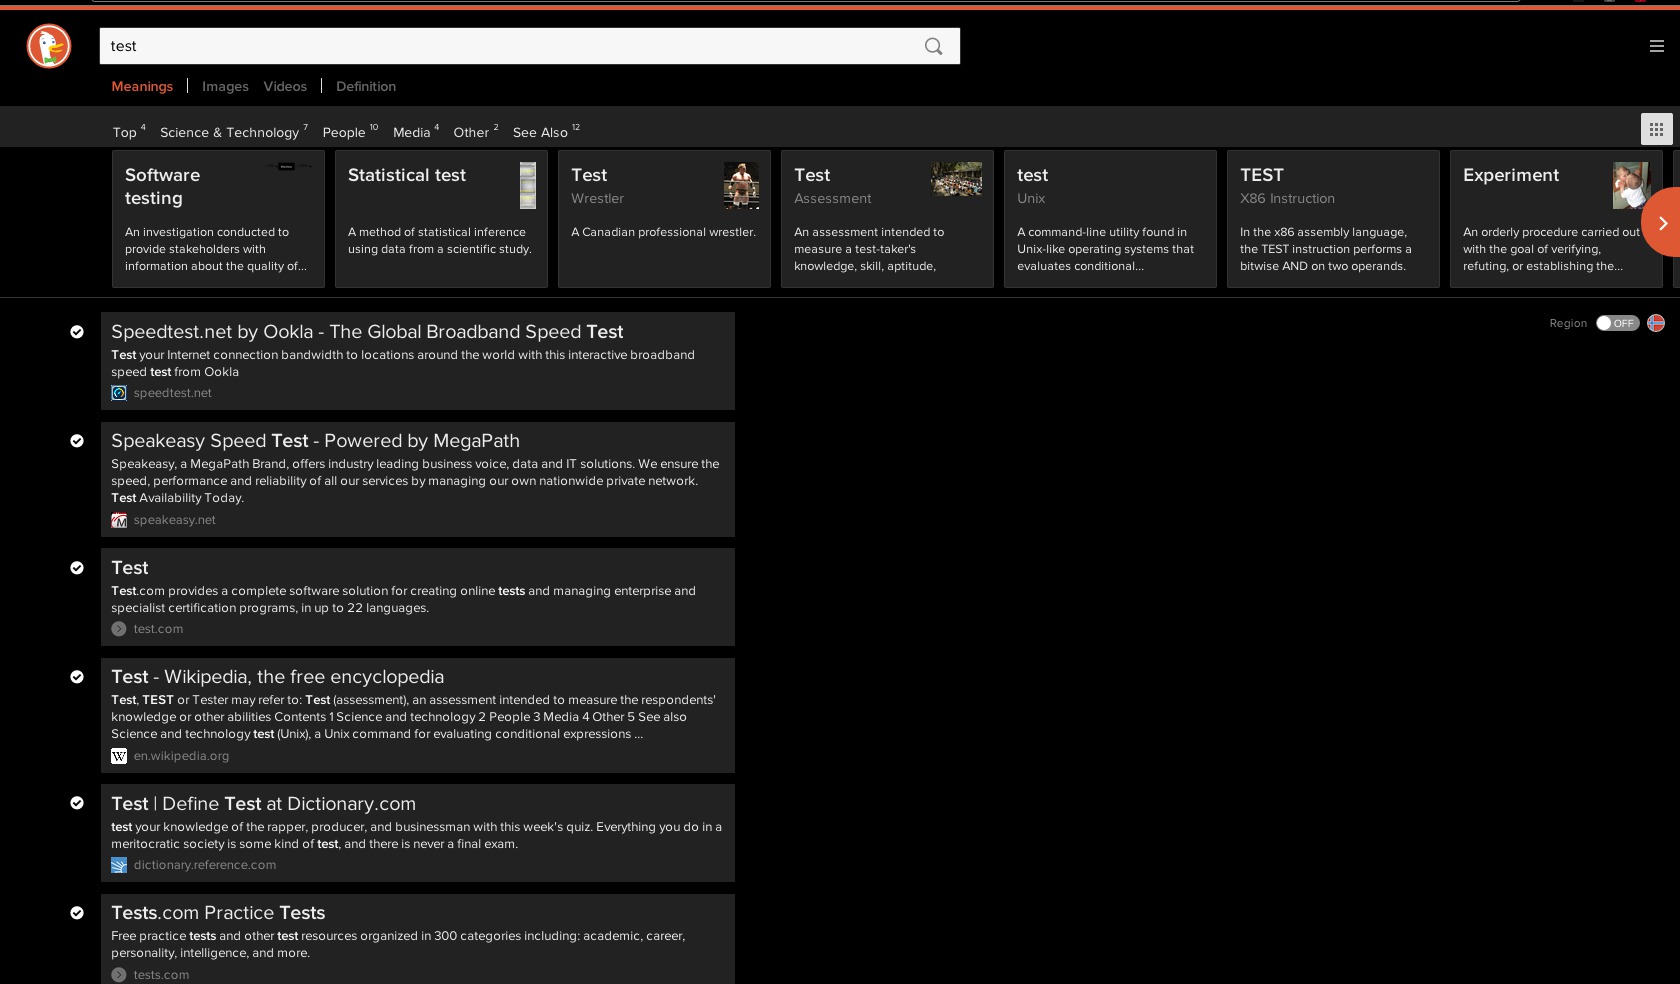This screenshot has height=984, width=1680.
Task: Select the Images tab
Action: pos(225,86)
